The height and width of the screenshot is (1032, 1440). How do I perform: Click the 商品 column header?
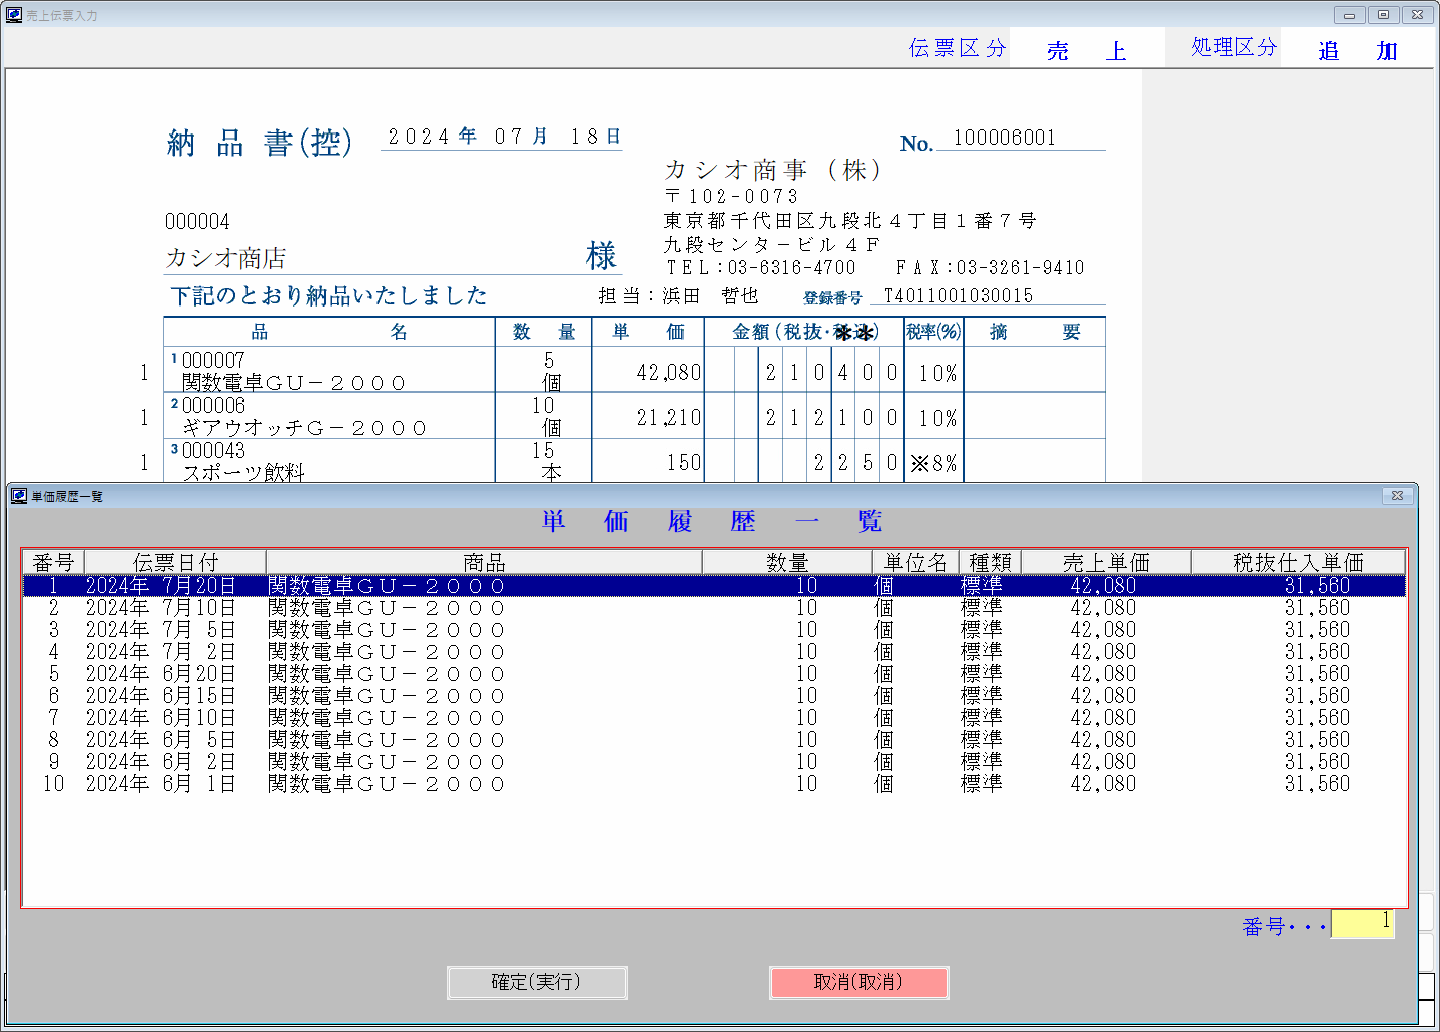(x=484, y=562)
